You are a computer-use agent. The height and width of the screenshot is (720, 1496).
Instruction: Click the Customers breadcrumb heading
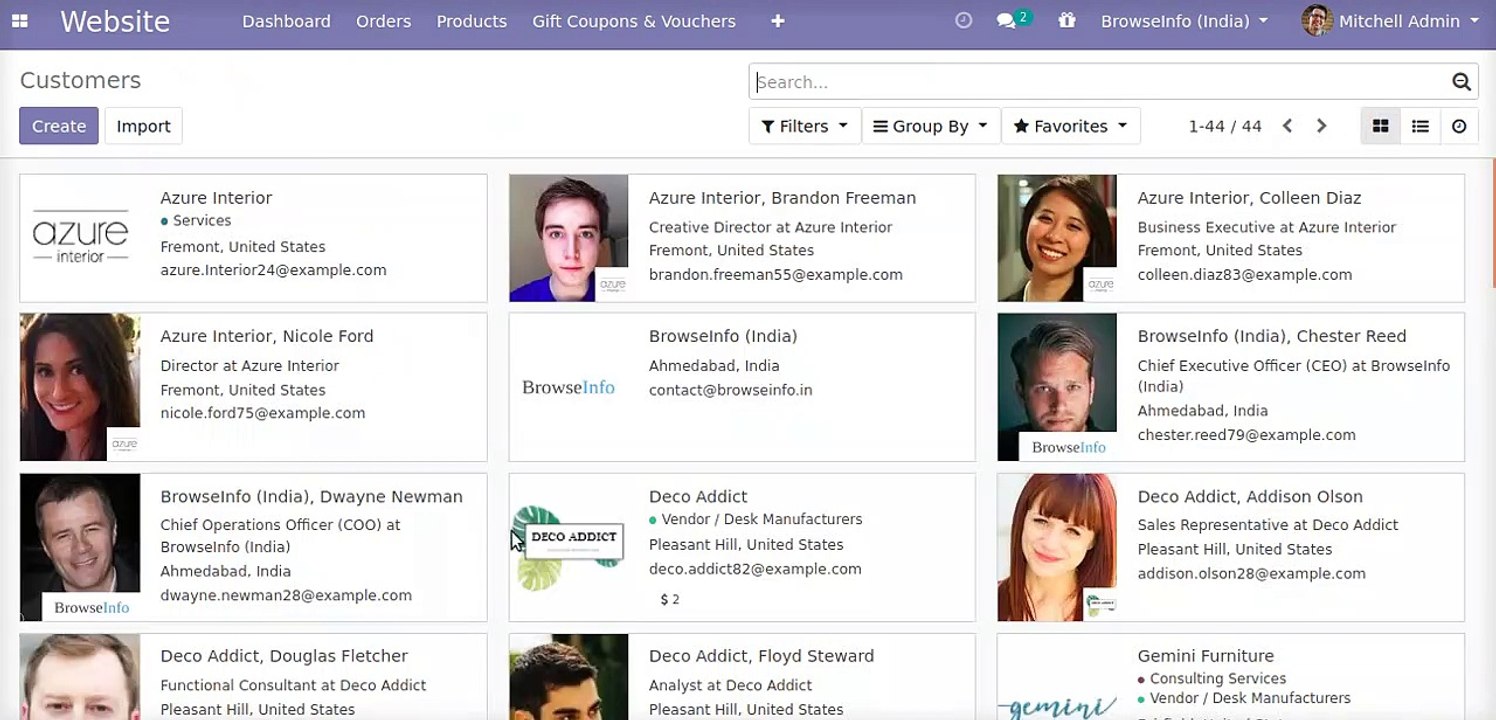coord(80,80)
